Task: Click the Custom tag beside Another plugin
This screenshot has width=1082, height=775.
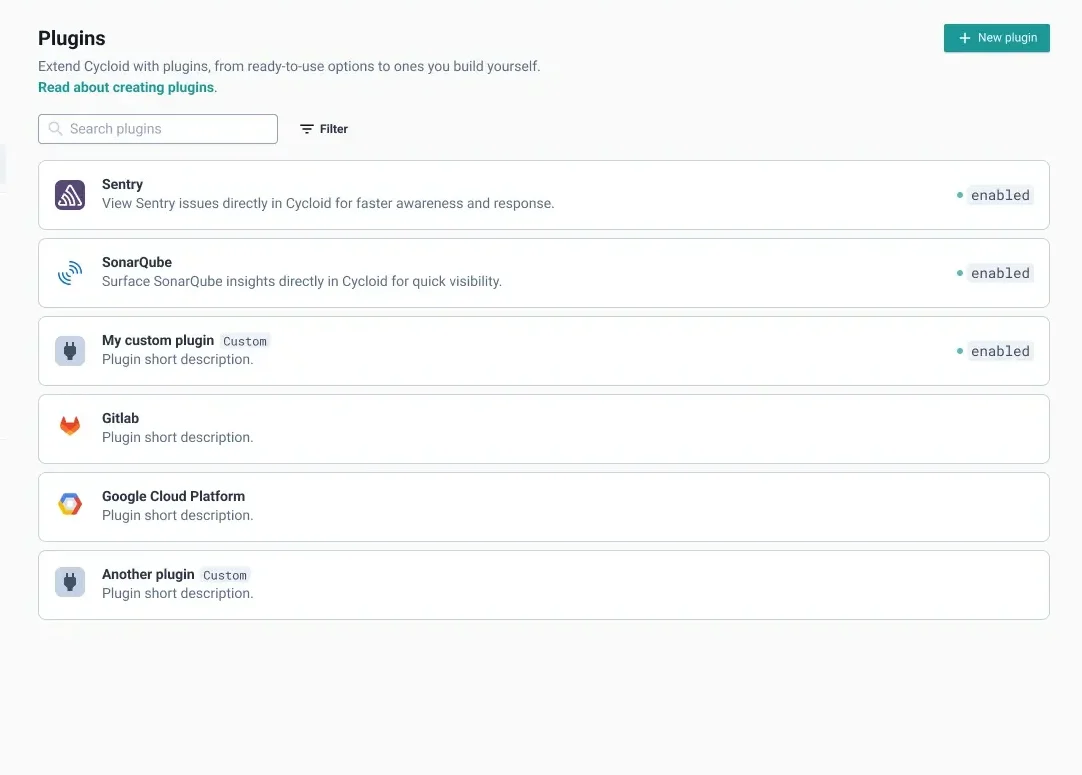Action: (x=224, y=575)
